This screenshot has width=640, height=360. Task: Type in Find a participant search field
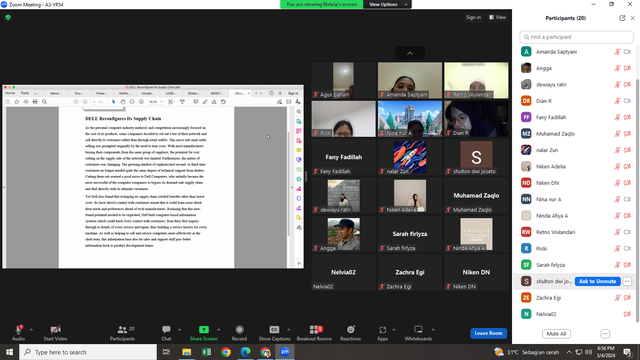click(x=576, y=37)
